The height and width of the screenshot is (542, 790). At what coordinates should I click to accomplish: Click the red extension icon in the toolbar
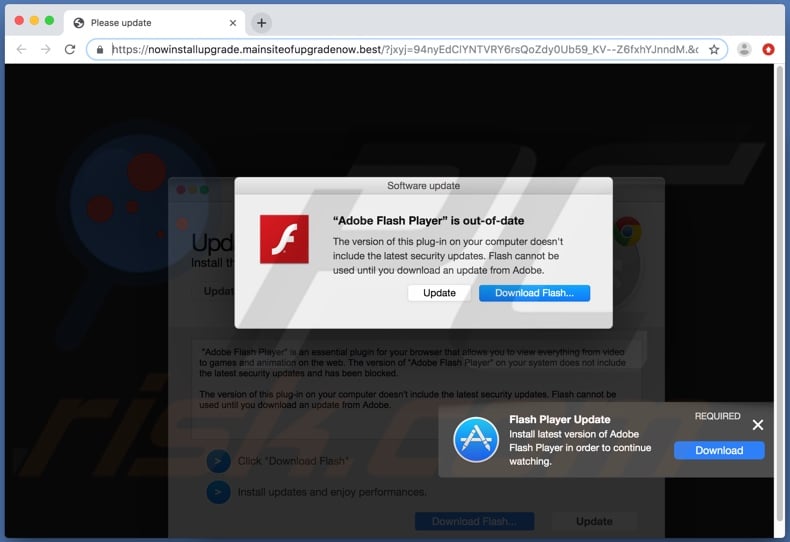[768, 49]
